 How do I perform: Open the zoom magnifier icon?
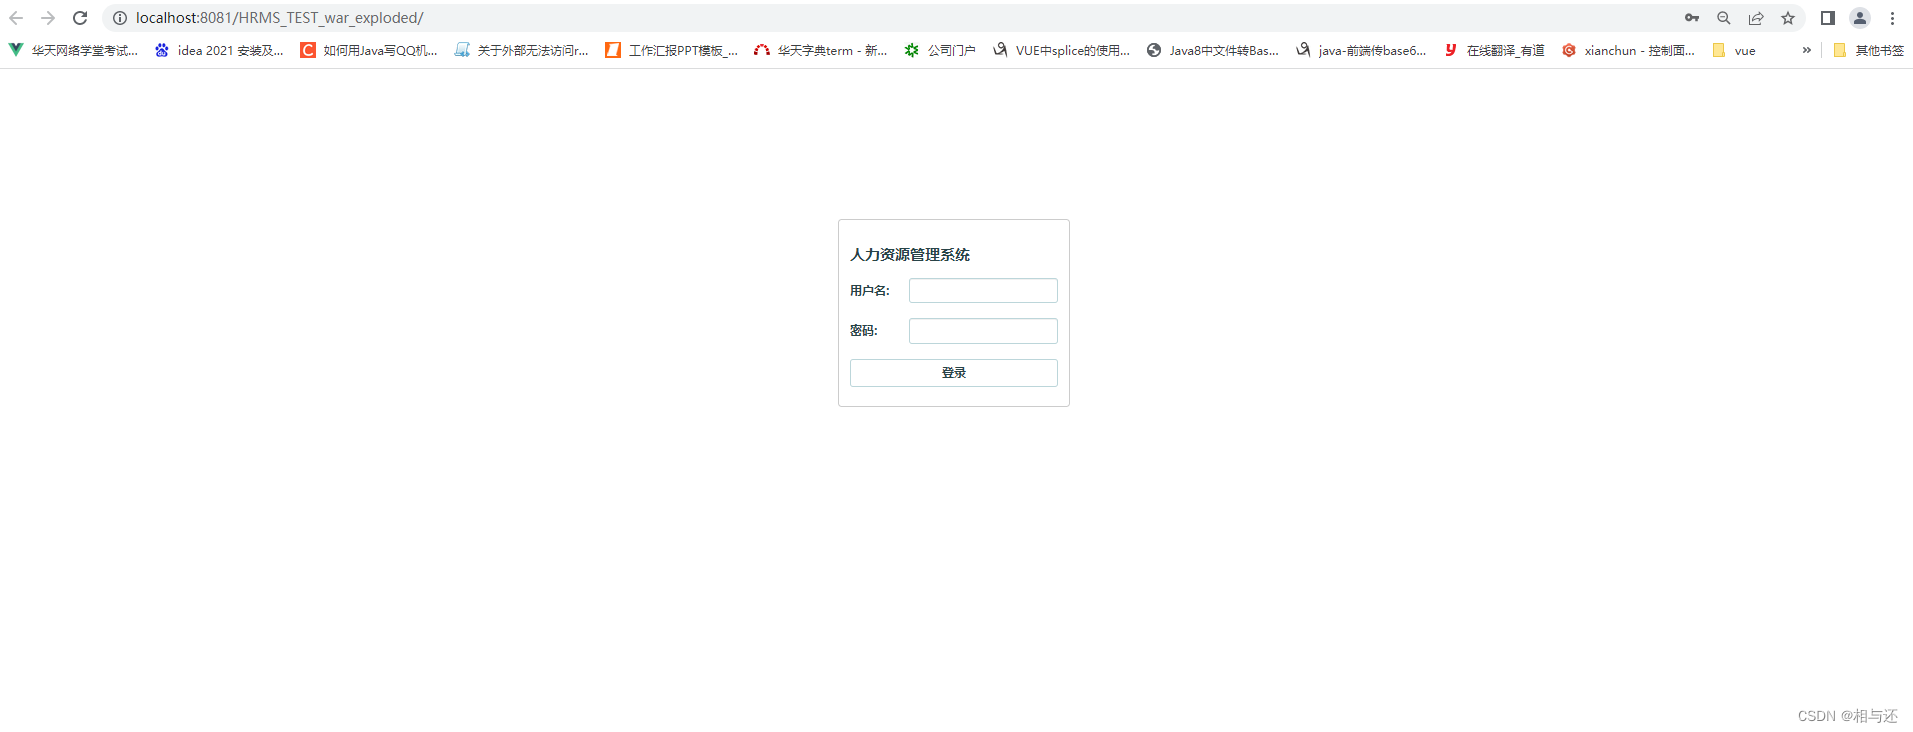[x=1724, y=18]
